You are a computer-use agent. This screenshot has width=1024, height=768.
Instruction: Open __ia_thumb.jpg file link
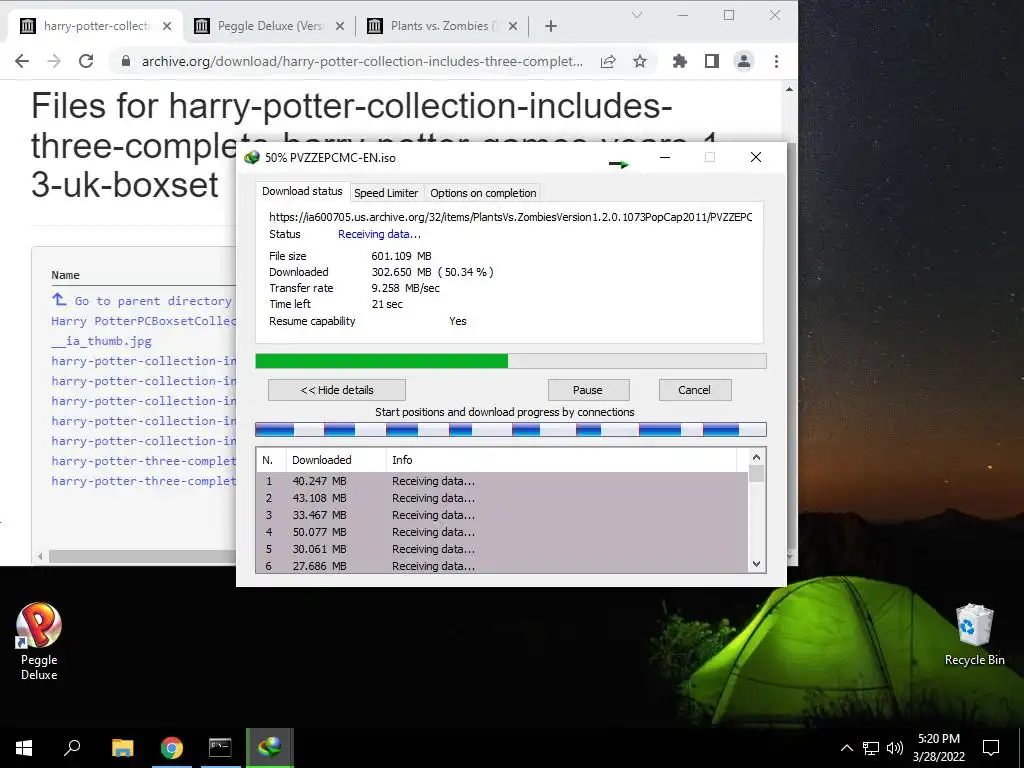point(101,341)
